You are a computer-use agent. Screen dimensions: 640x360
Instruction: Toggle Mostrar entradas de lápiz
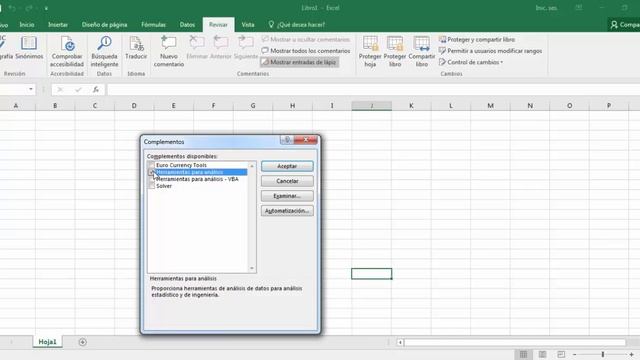(299, 62)
